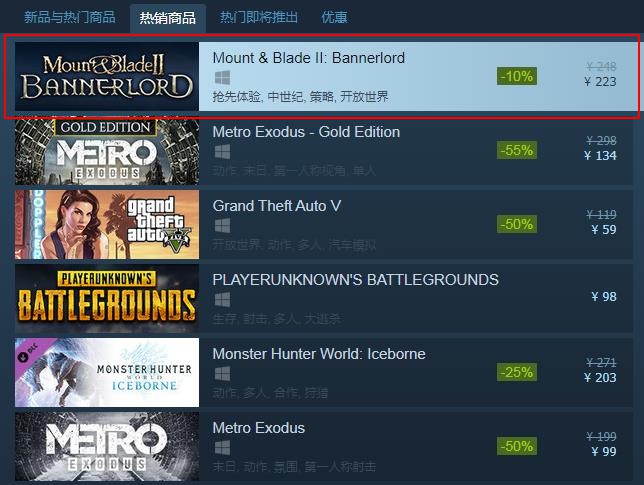Click the -55% discount badge
Screen dimensions: 644x485
click(x=517, y=150)
